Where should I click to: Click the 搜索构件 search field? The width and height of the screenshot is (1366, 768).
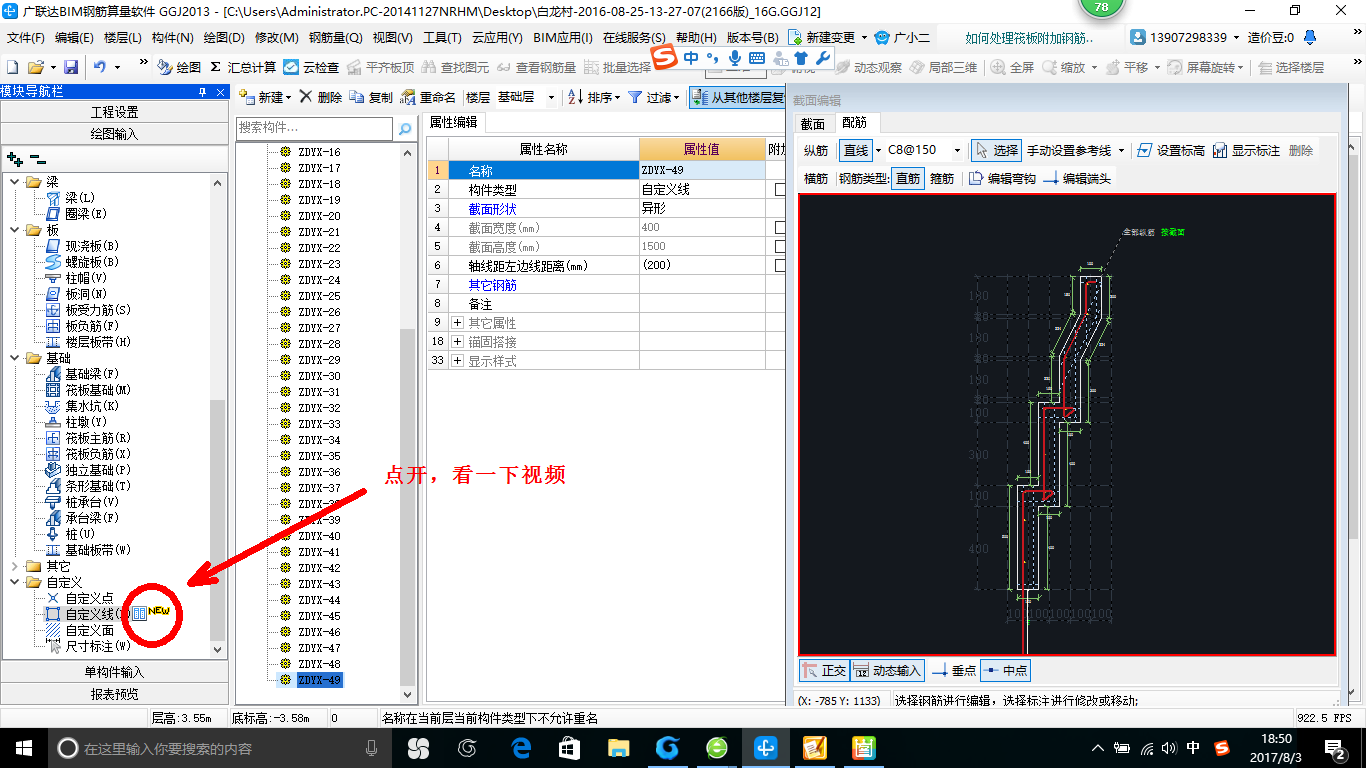click(x=315, y=128)
